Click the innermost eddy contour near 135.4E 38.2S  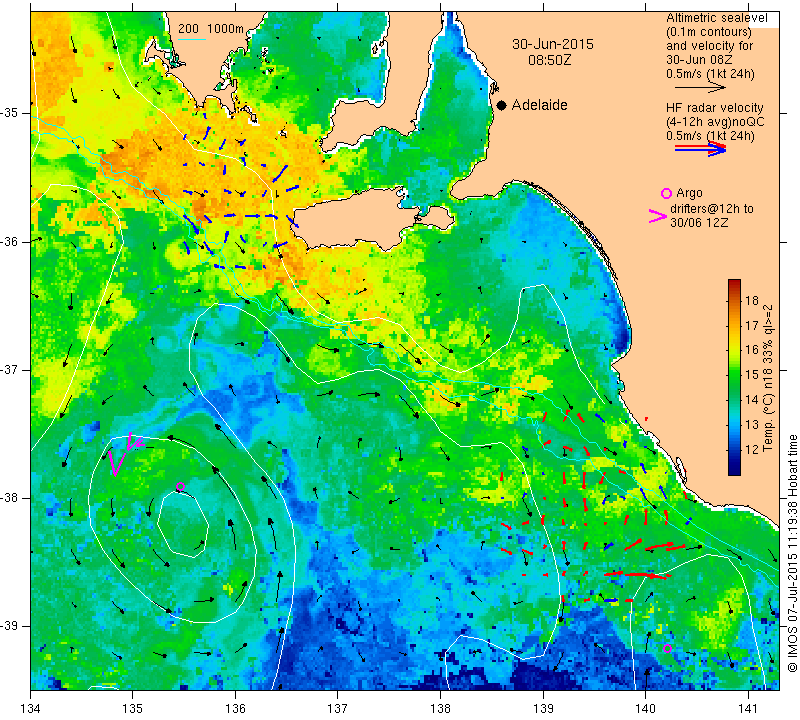point(183,525)
